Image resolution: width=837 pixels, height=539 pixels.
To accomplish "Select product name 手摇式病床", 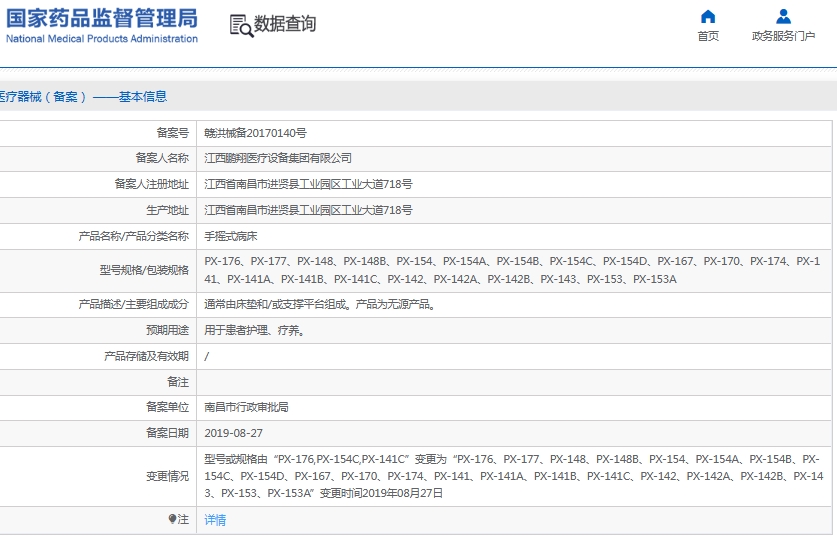I will pyautogui.click(x=231, y=236).
